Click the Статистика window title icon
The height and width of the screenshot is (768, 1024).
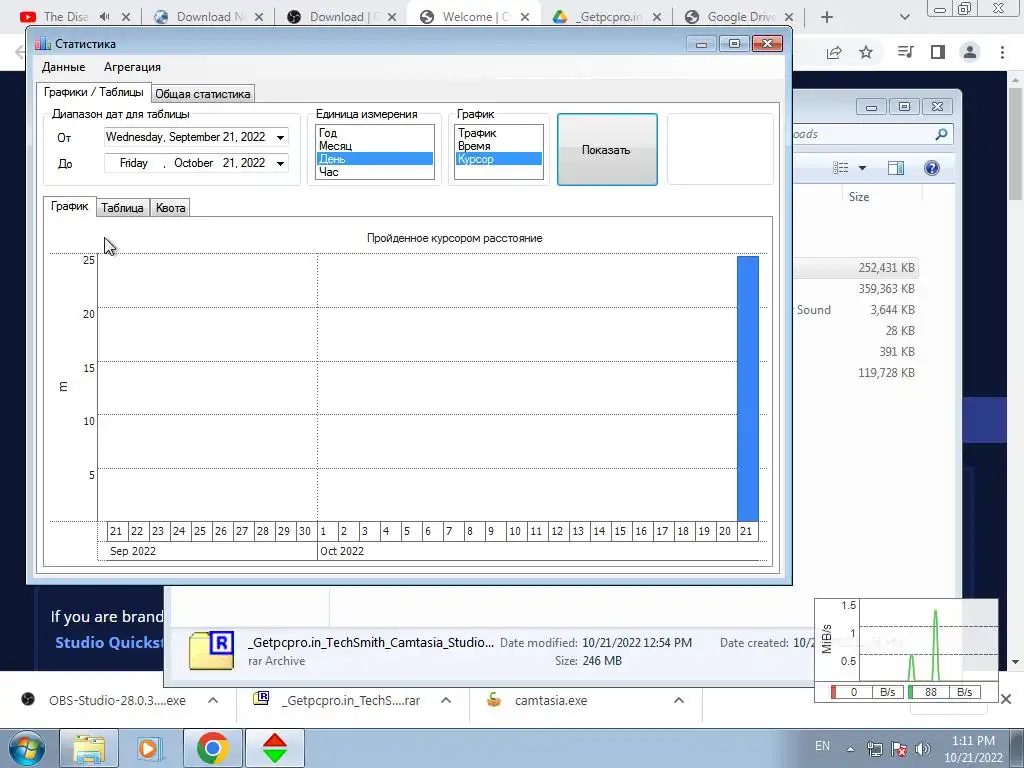42,44
